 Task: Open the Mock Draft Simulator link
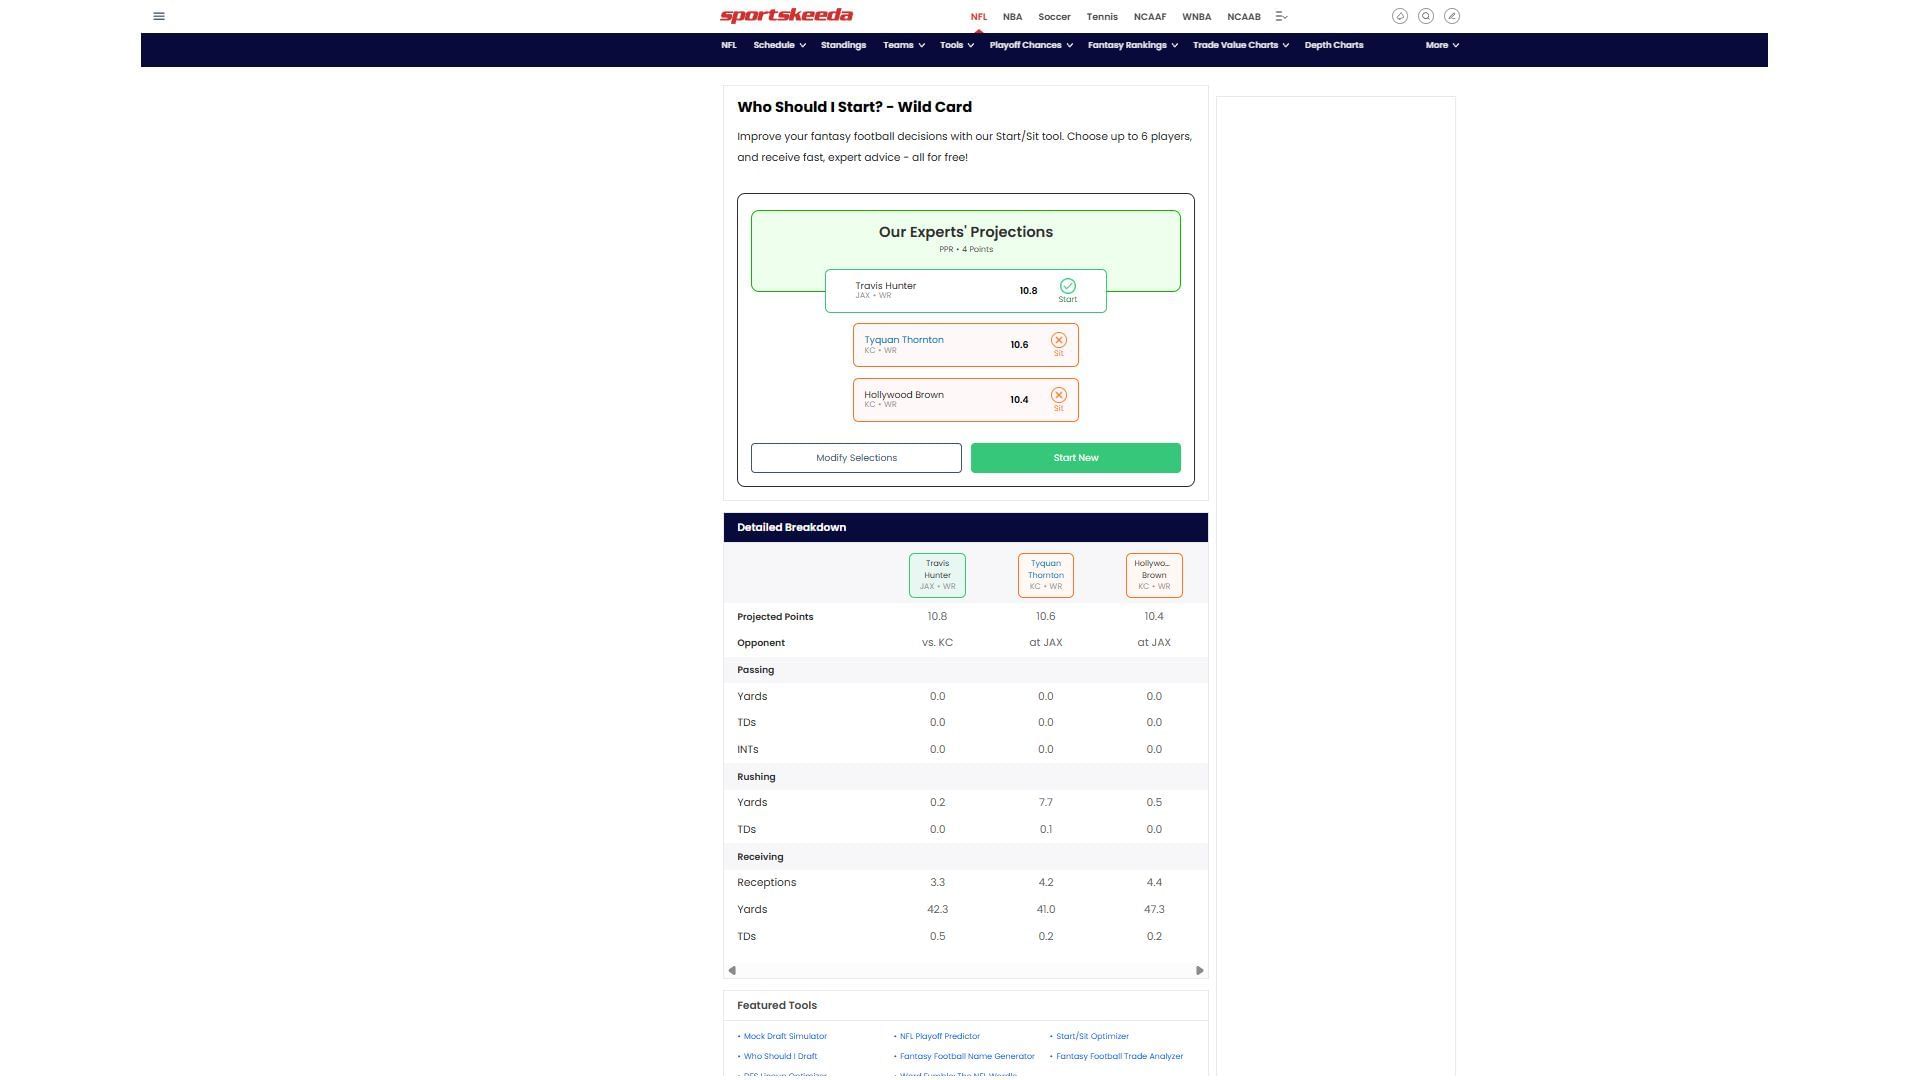(785, 1037)
